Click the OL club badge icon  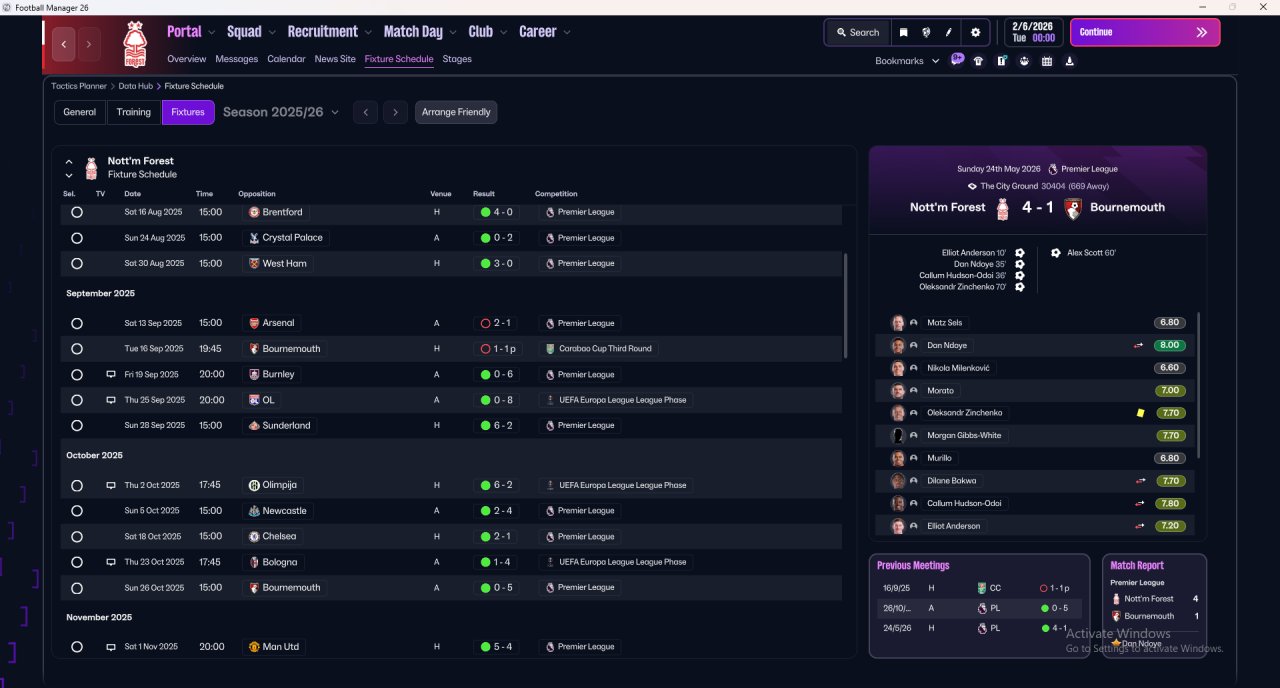(x=254, y=400)
